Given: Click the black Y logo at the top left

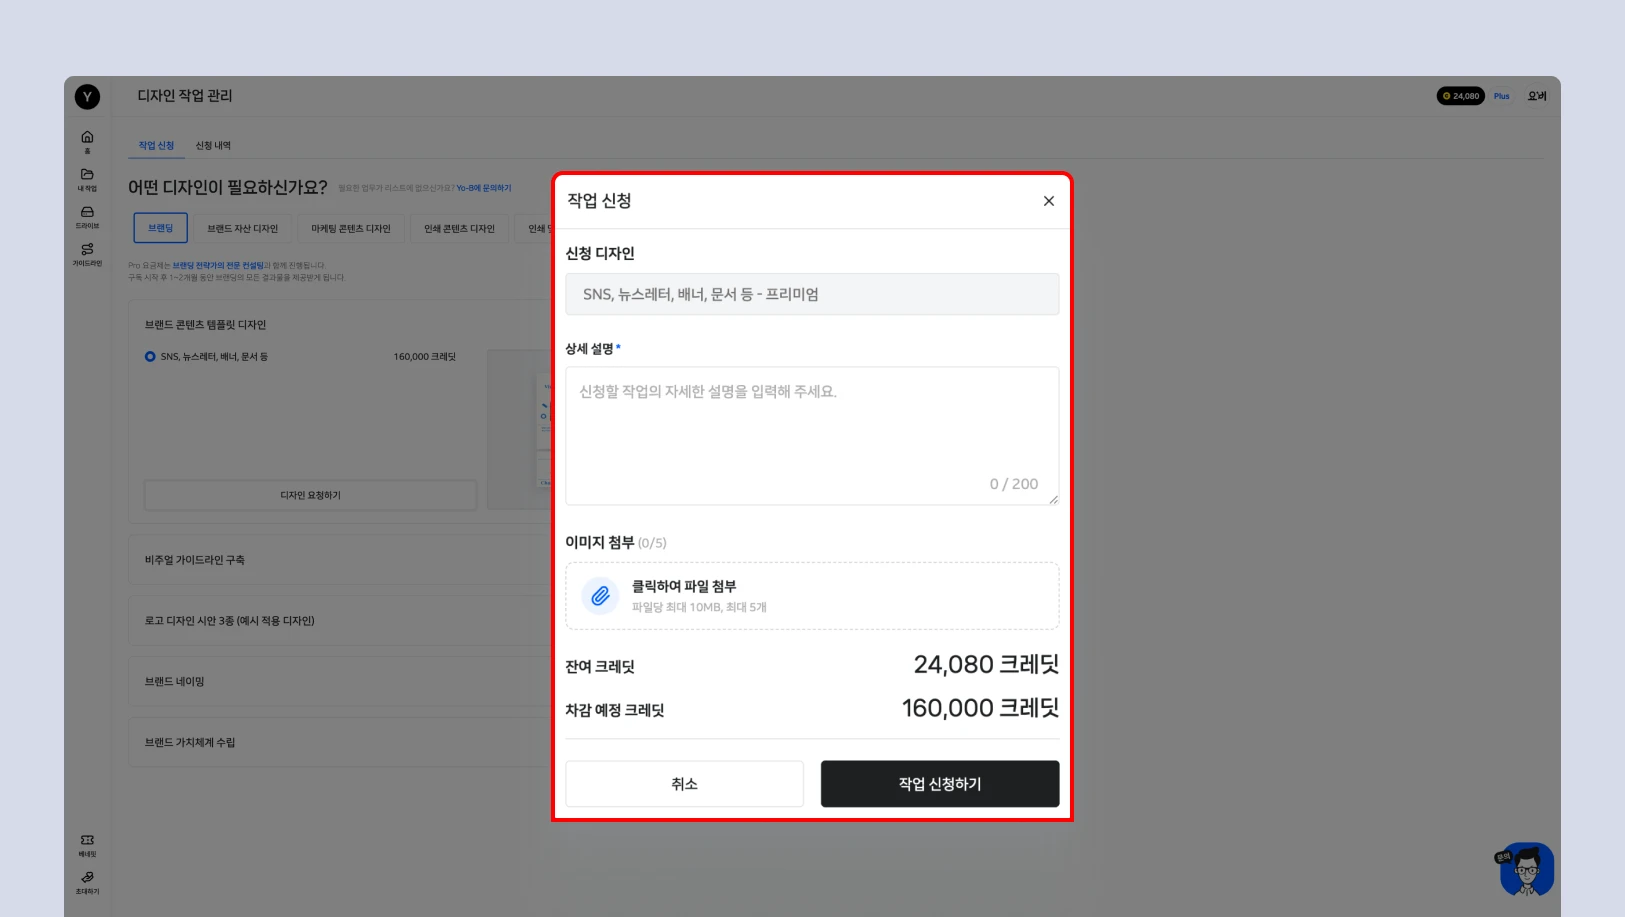Looking at the screenshot, I should click(87, 96).
